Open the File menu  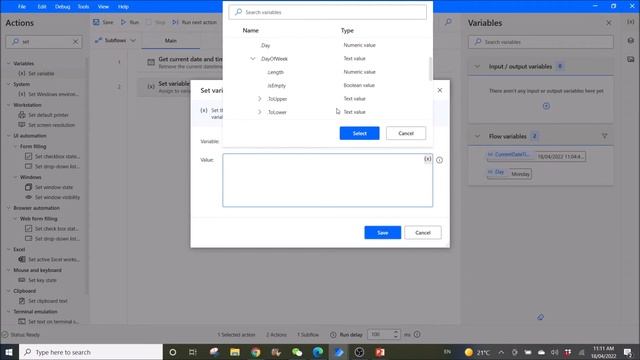22,7
